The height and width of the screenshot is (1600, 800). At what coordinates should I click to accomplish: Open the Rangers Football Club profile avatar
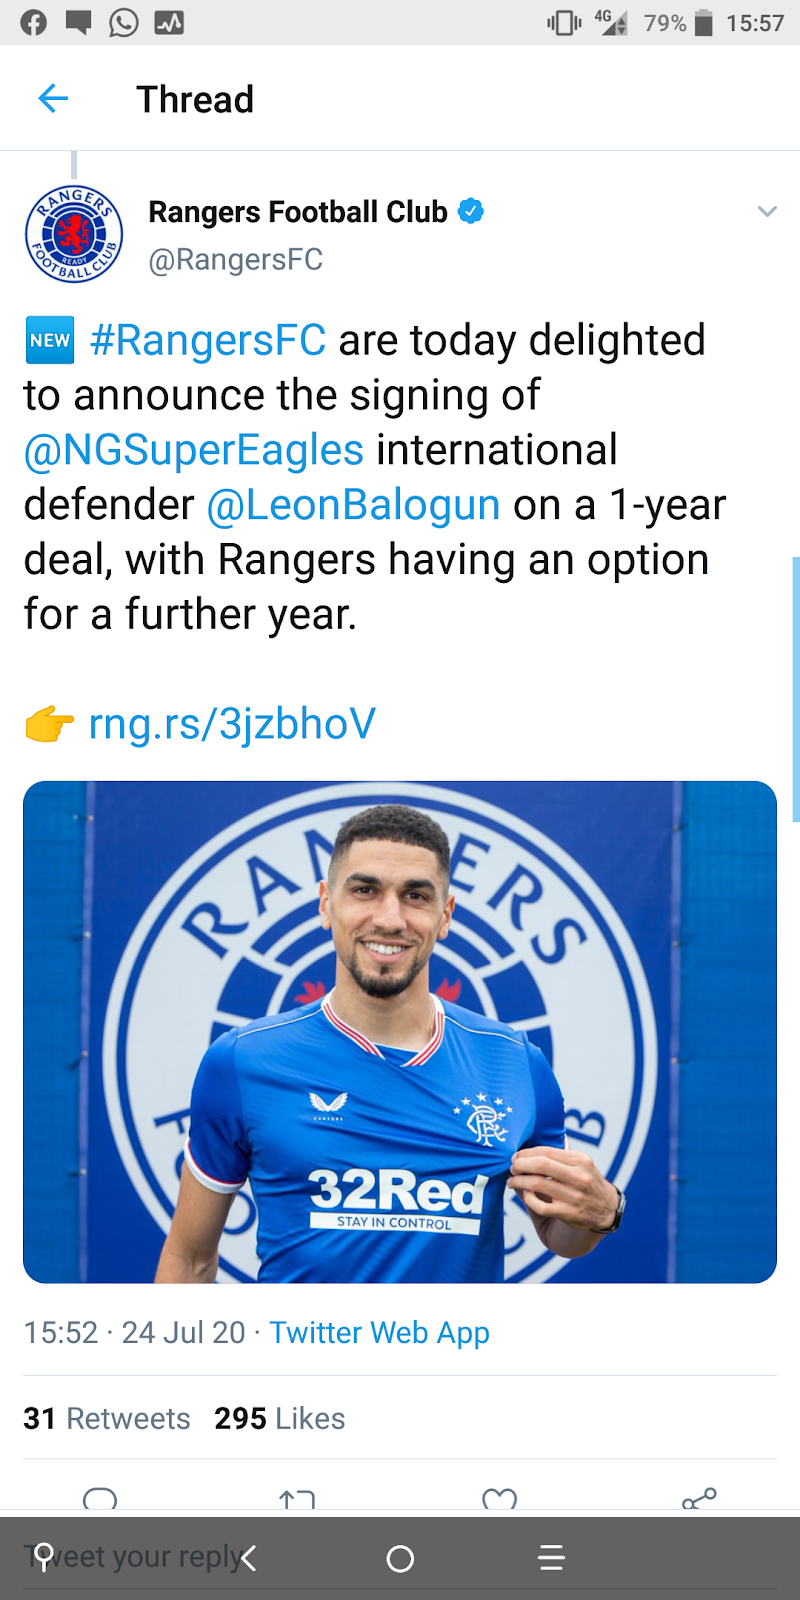(74, 233)
